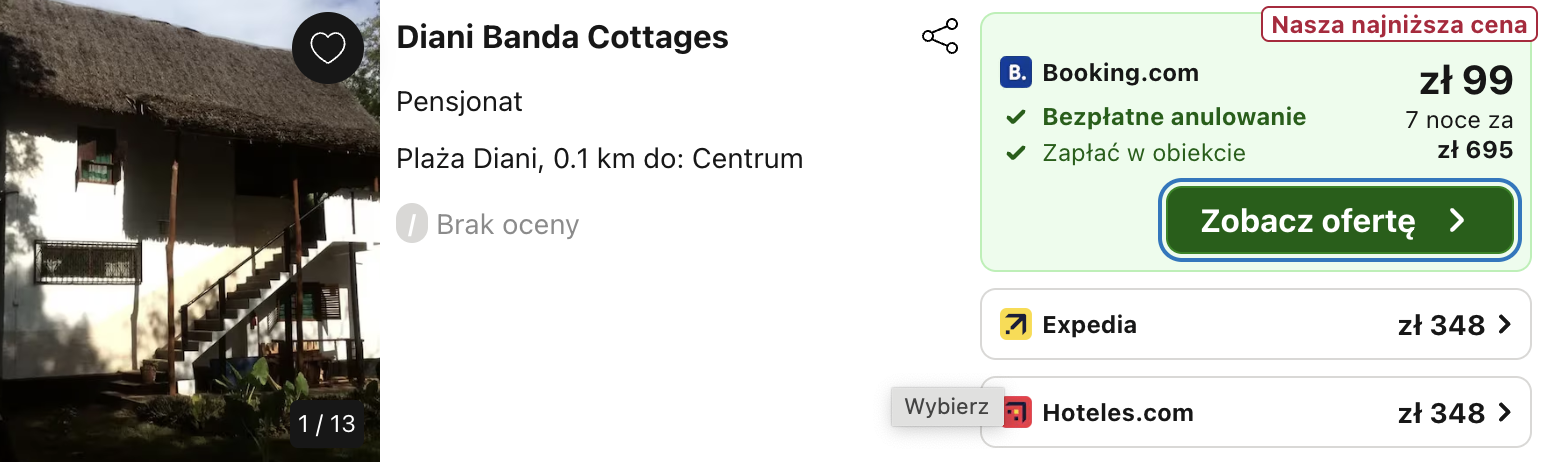1546x462 pixels.
Task: Click the zł 99 Booking.com price
Action: [x=1466, y=80]
